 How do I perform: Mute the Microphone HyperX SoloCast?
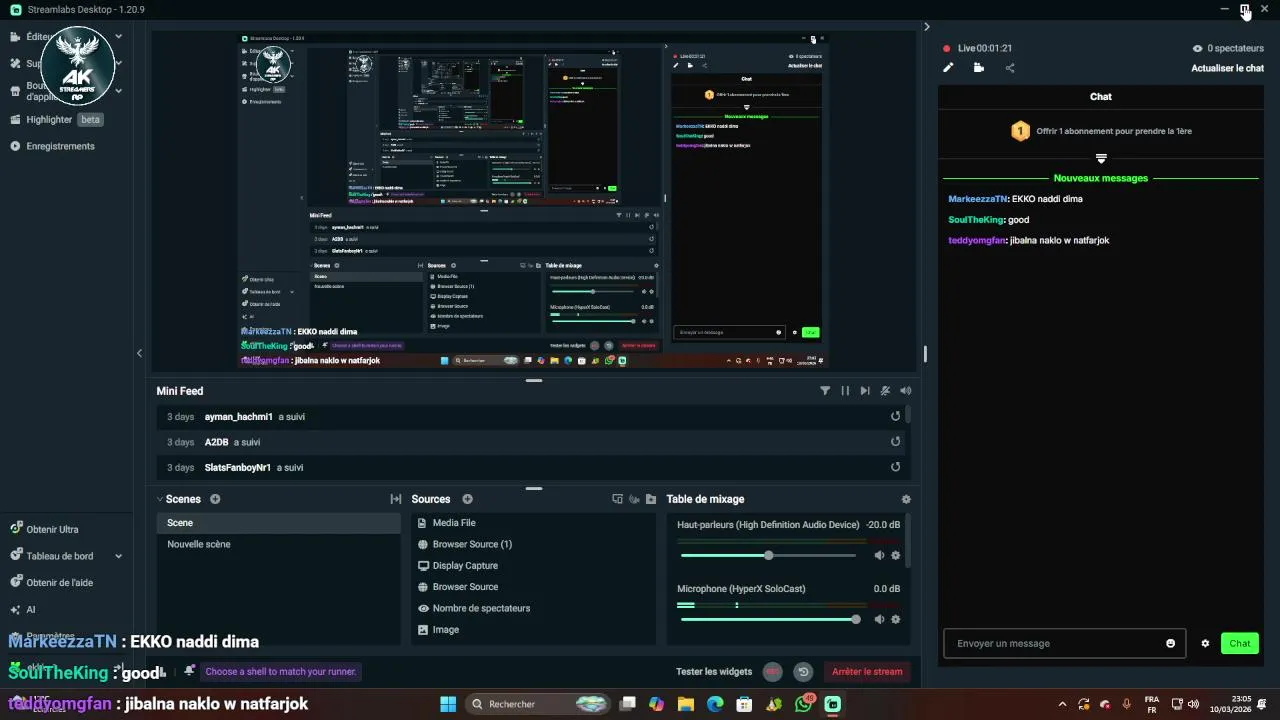(879, 619)
